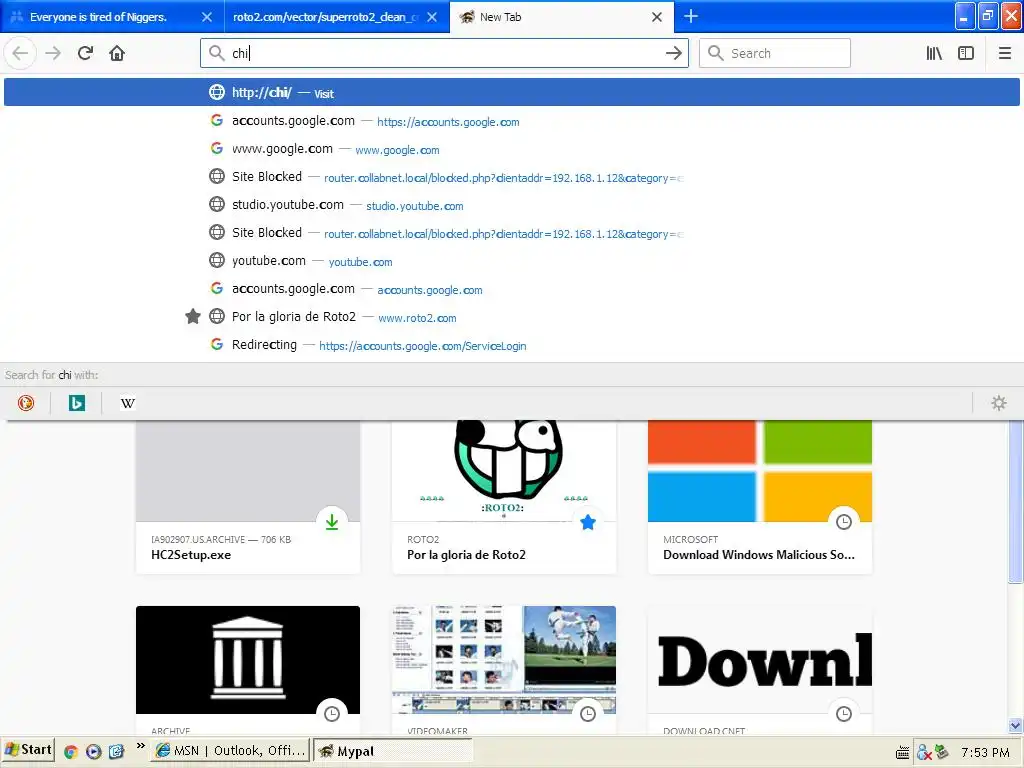Click the history clock on Archive tile
The image size is (1024, 768).
click(x=332, y=714)
